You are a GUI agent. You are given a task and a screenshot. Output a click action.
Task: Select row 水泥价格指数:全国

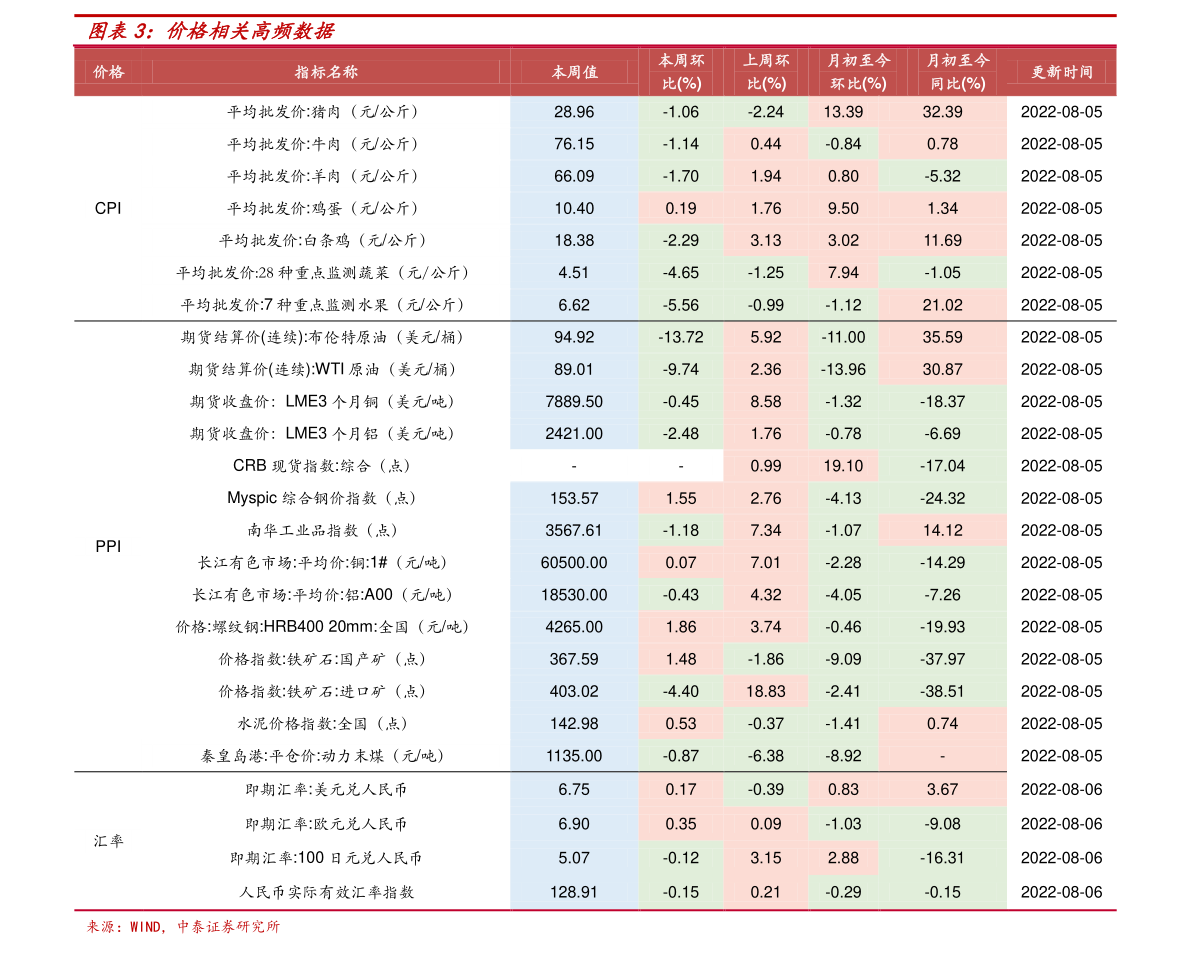[x=595, y=724]
